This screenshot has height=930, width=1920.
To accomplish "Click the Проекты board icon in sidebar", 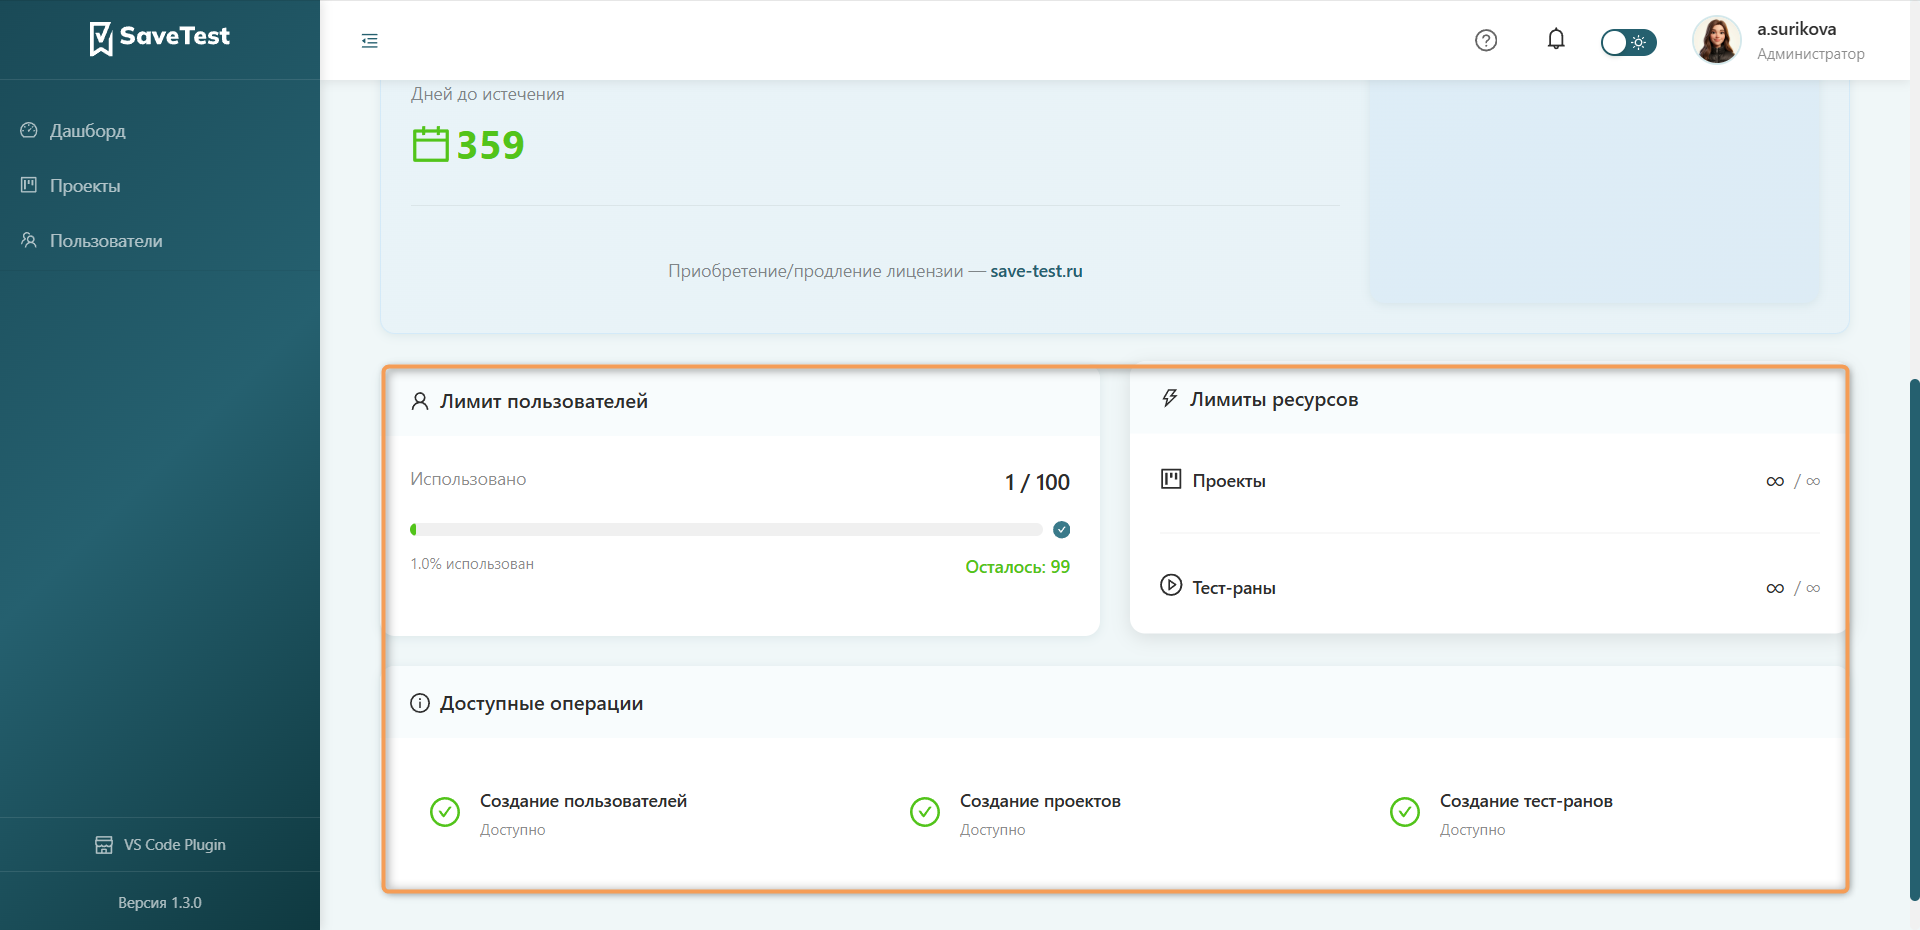I will coord(29,185).
